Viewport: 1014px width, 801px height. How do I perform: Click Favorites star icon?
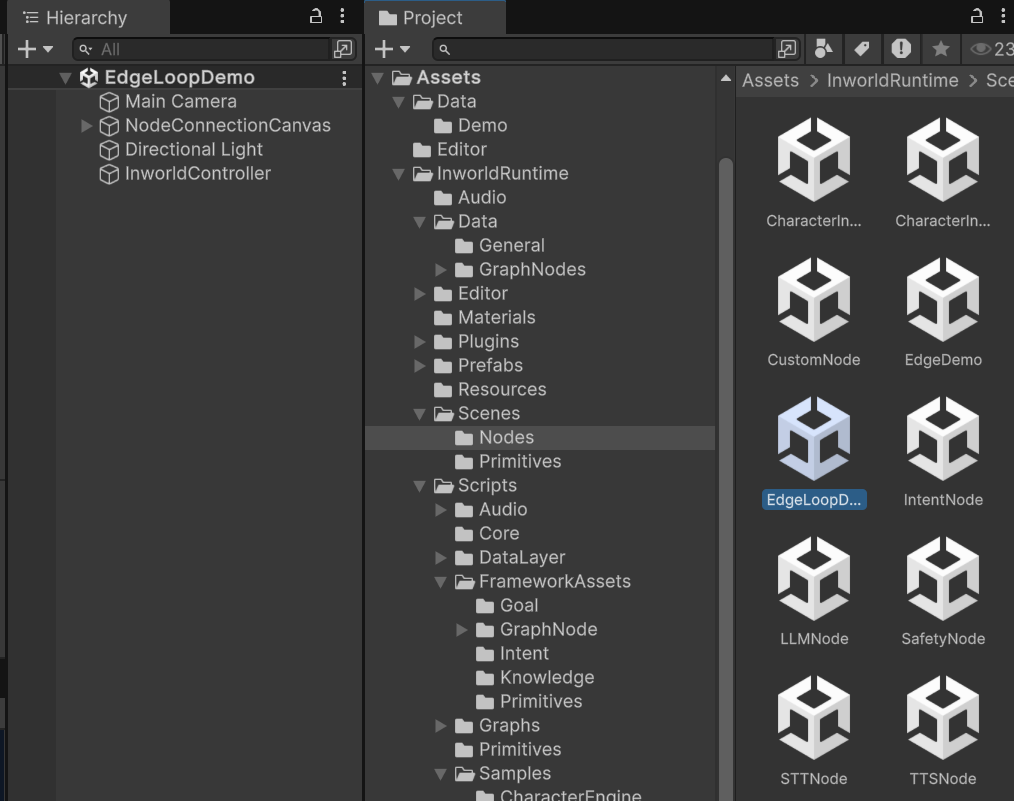(x=940, y=48)
